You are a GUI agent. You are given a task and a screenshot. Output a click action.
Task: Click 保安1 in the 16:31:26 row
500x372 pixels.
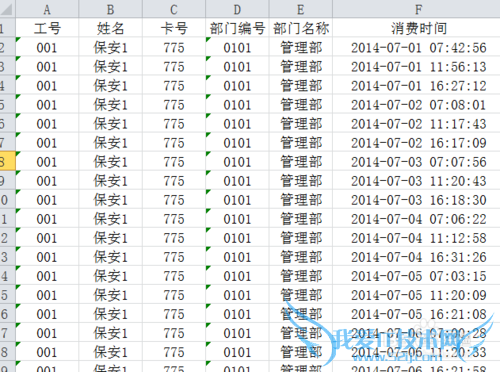point(110,256)
